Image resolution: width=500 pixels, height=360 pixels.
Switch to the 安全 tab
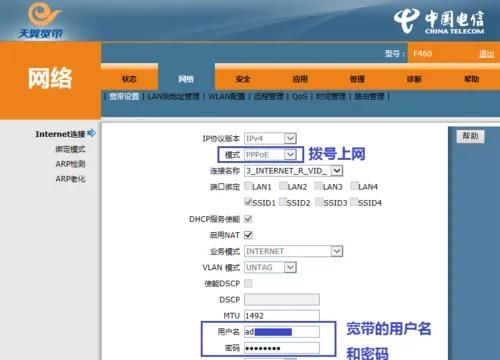point(243,79)
